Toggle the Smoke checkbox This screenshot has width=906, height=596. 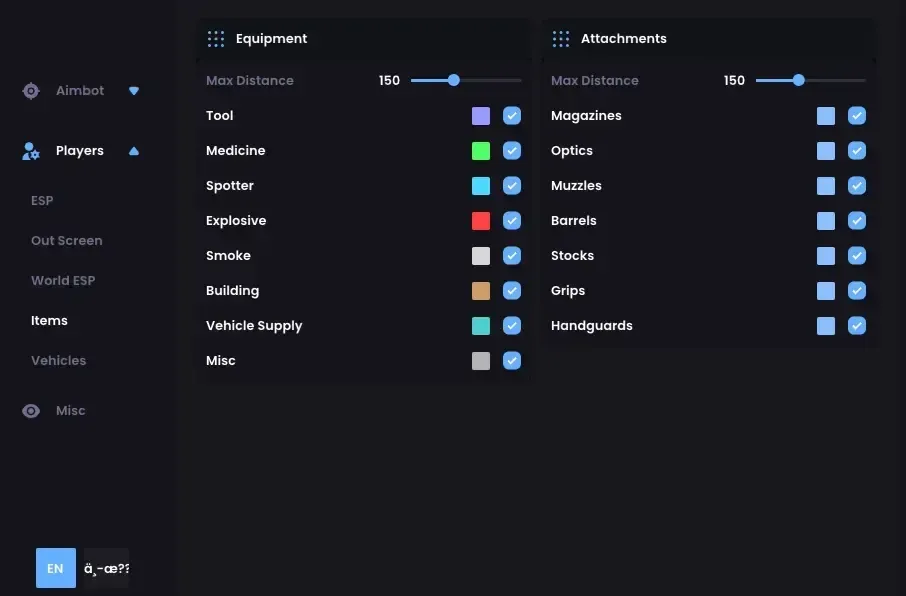pyautogui.click(x=512, y=256)
